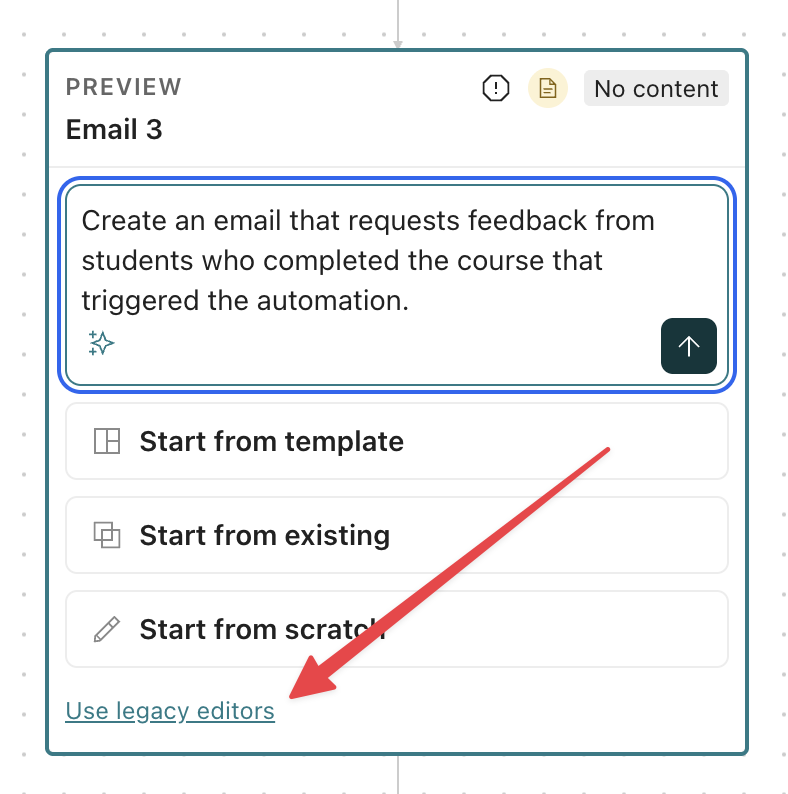Click the yellow document content icon
788x794 pixels.
point(547,88)
